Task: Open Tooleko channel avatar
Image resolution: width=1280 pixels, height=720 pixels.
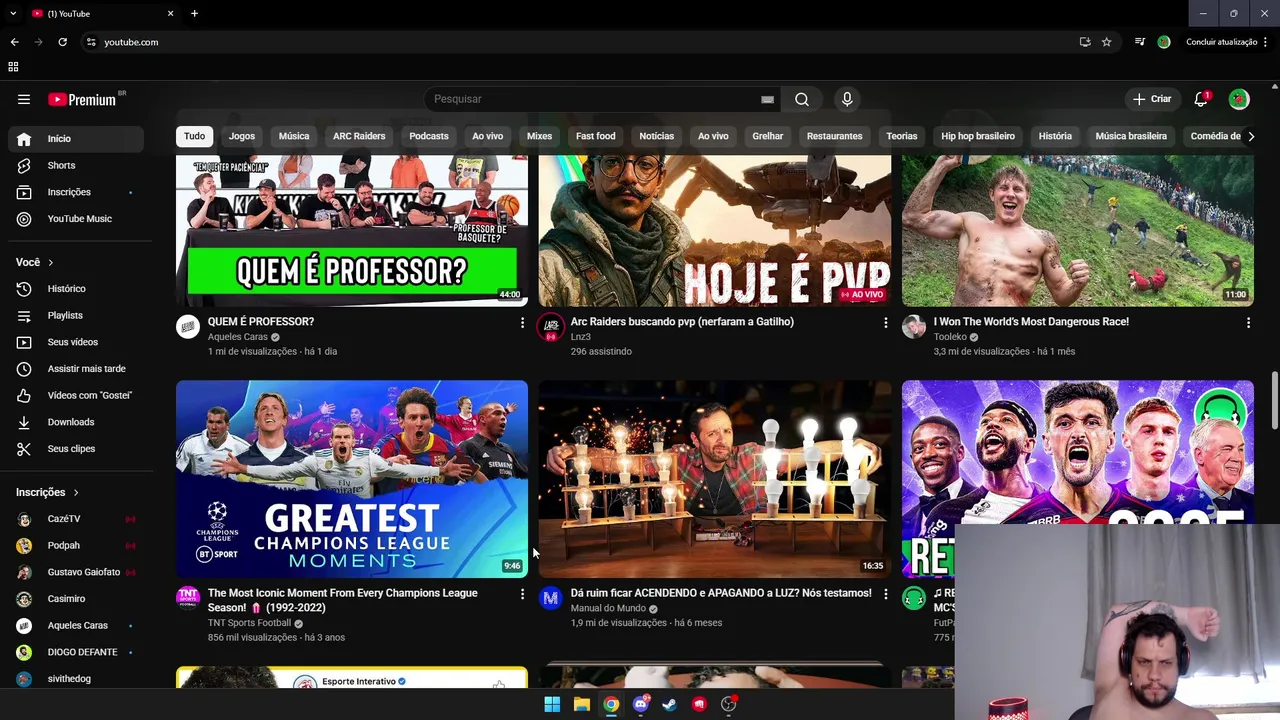Action: pos(914,327)
